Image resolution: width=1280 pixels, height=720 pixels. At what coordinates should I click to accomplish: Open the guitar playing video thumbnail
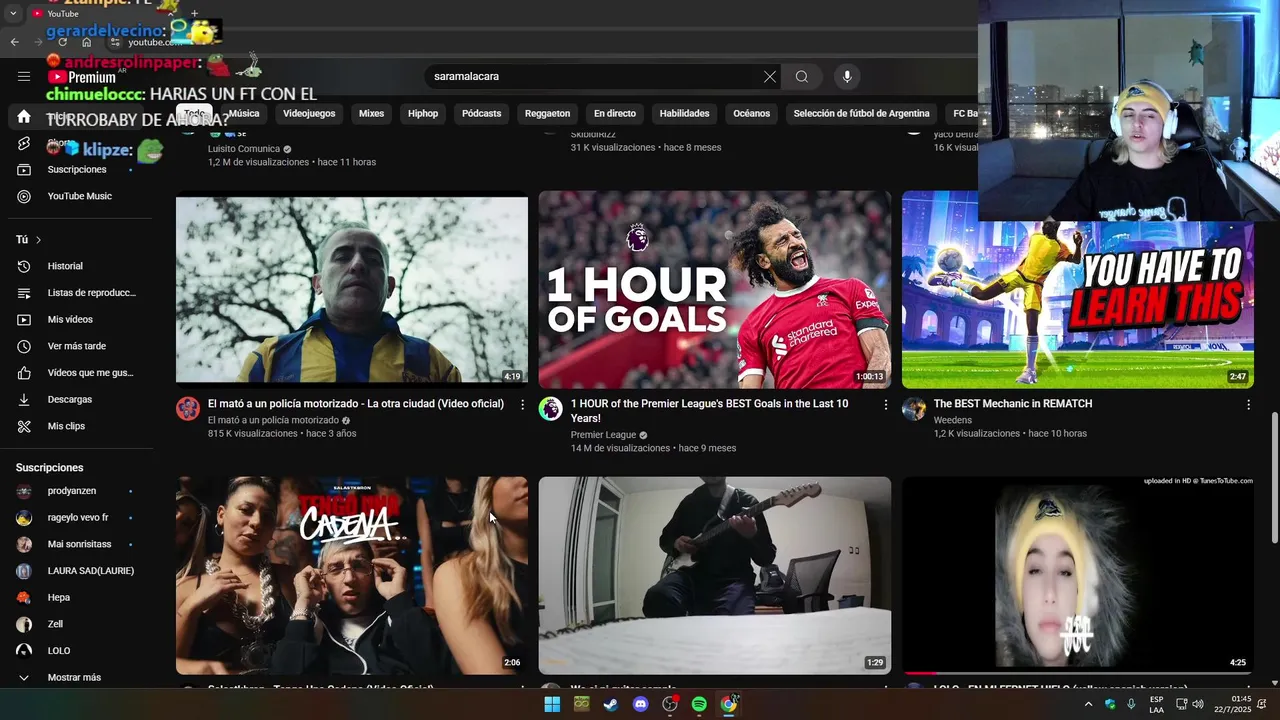click(715, 575)
